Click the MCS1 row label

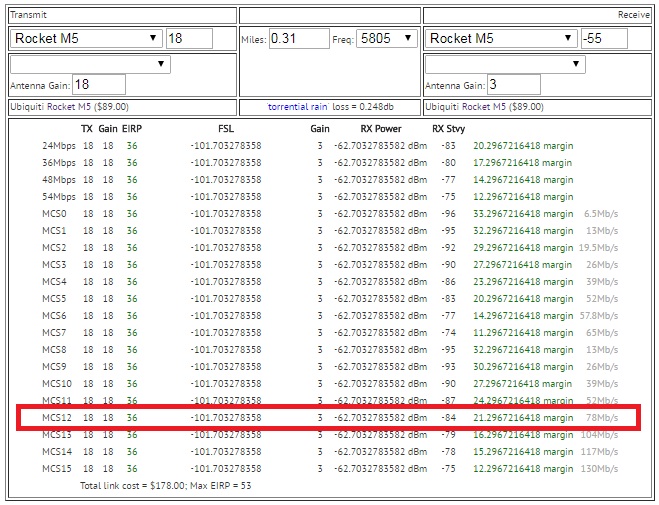[54, 231]
